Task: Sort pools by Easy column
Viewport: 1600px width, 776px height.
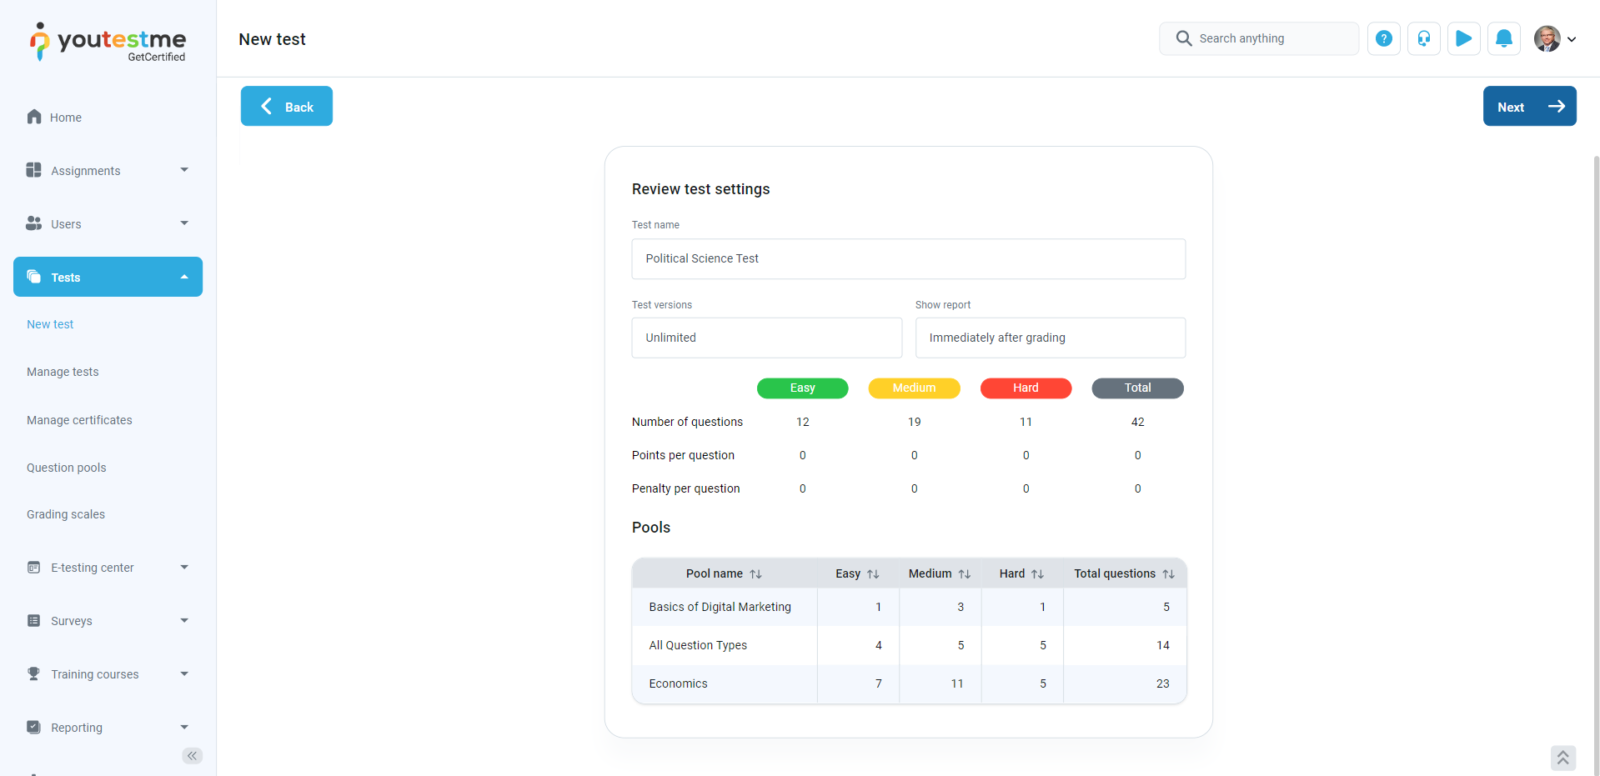Action: (872, 574)
